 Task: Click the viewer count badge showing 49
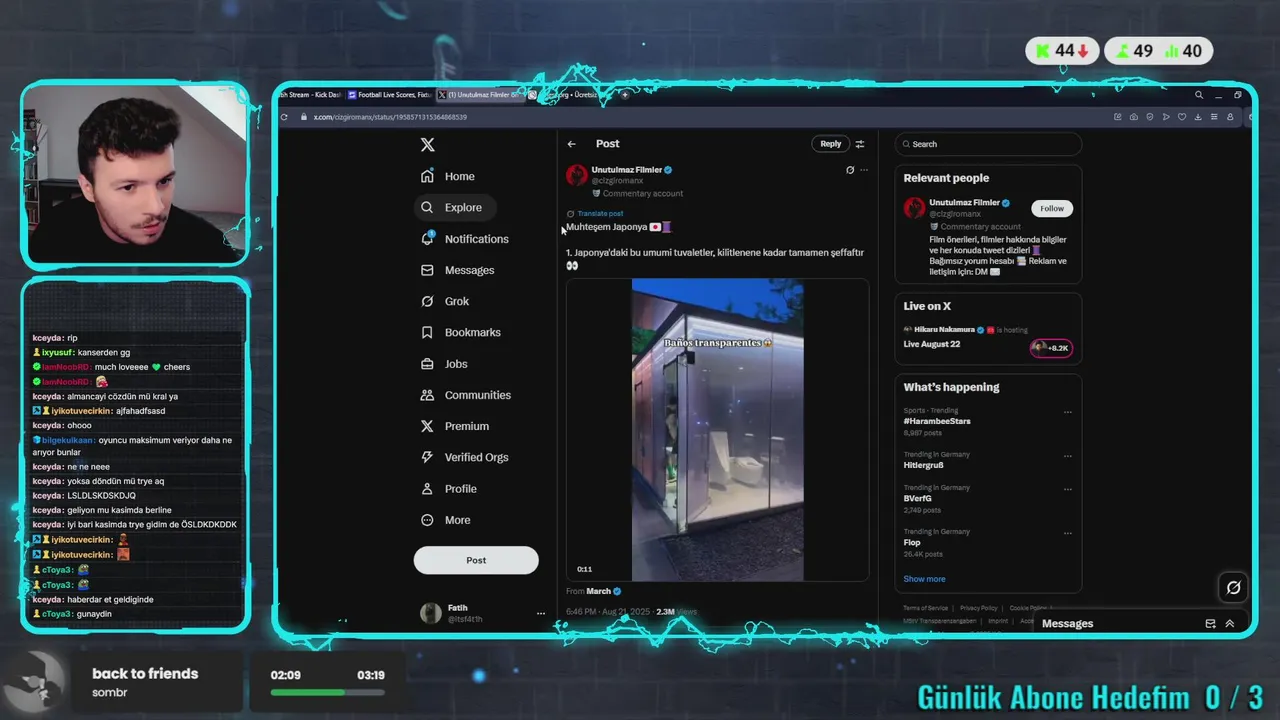tap(1133, 51)
